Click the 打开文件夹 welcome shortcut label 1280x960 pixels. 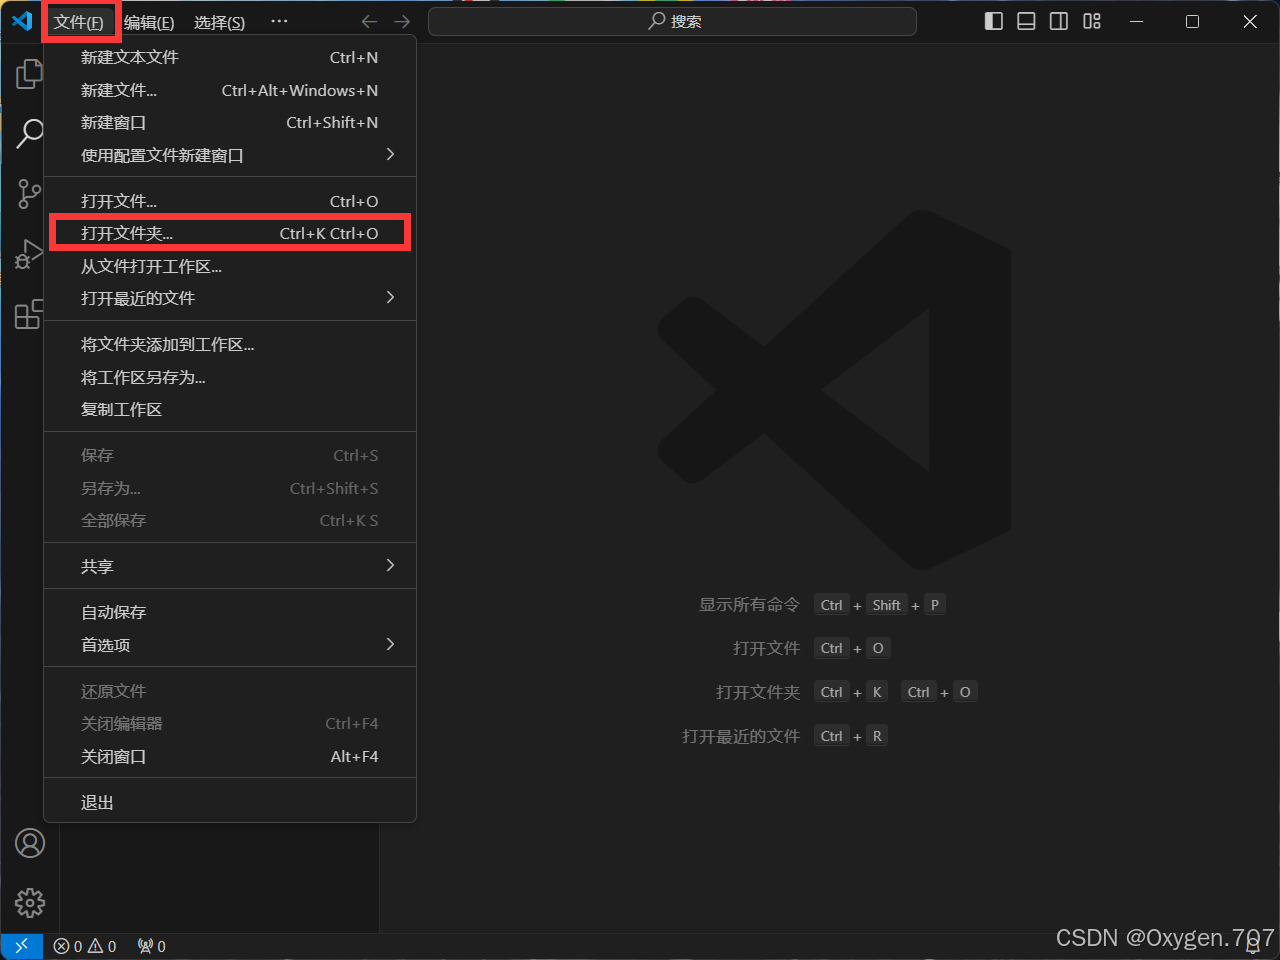click(758, 693)
